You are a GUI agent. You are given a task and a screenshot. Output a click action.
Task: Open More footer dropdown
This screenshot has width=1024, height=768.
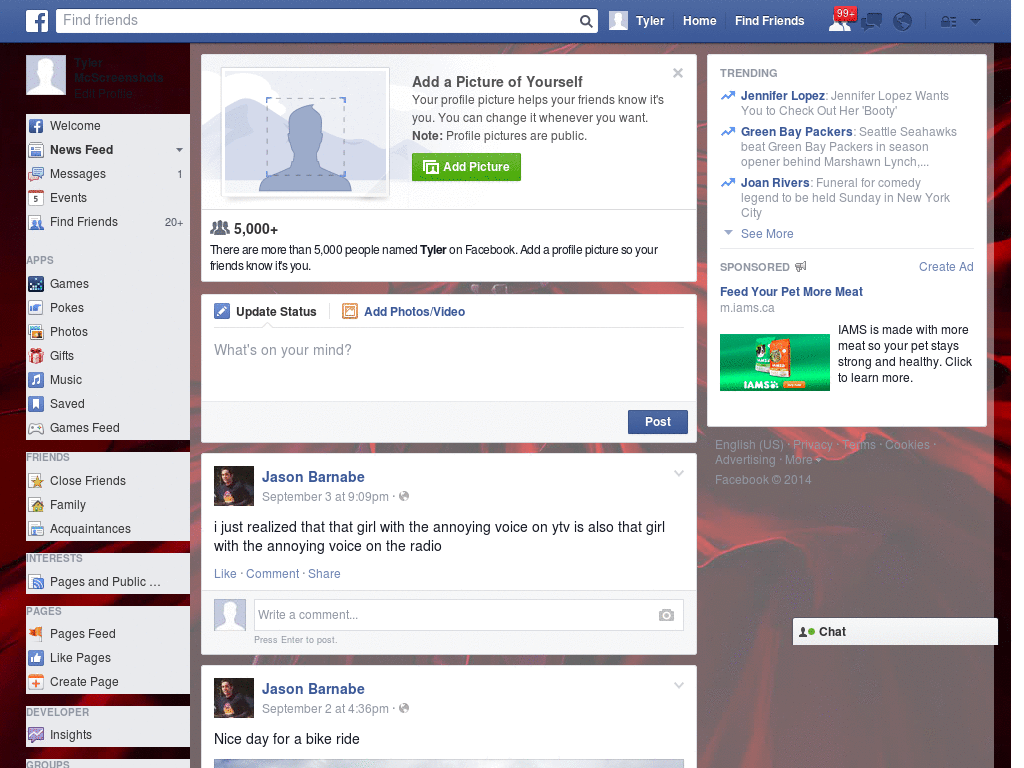coord(803,460)
